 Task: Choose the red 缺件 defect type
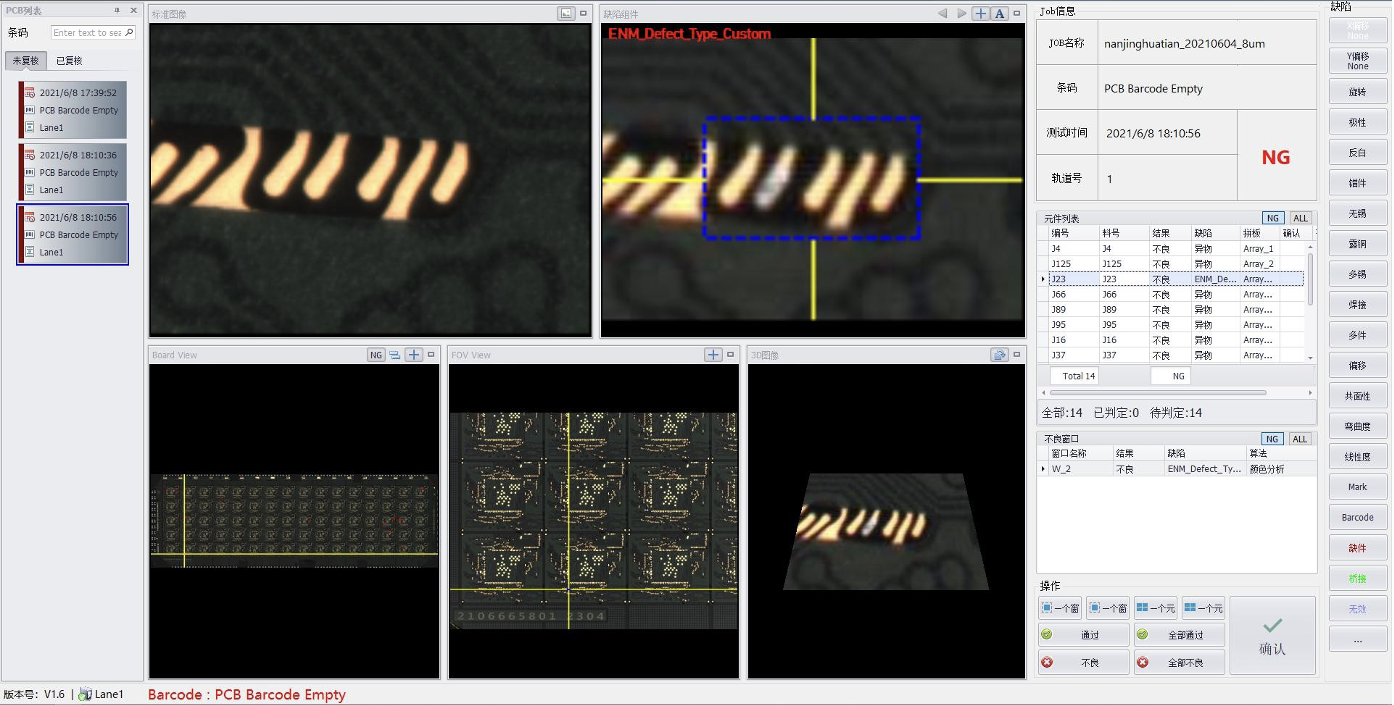click(1357, 548)
